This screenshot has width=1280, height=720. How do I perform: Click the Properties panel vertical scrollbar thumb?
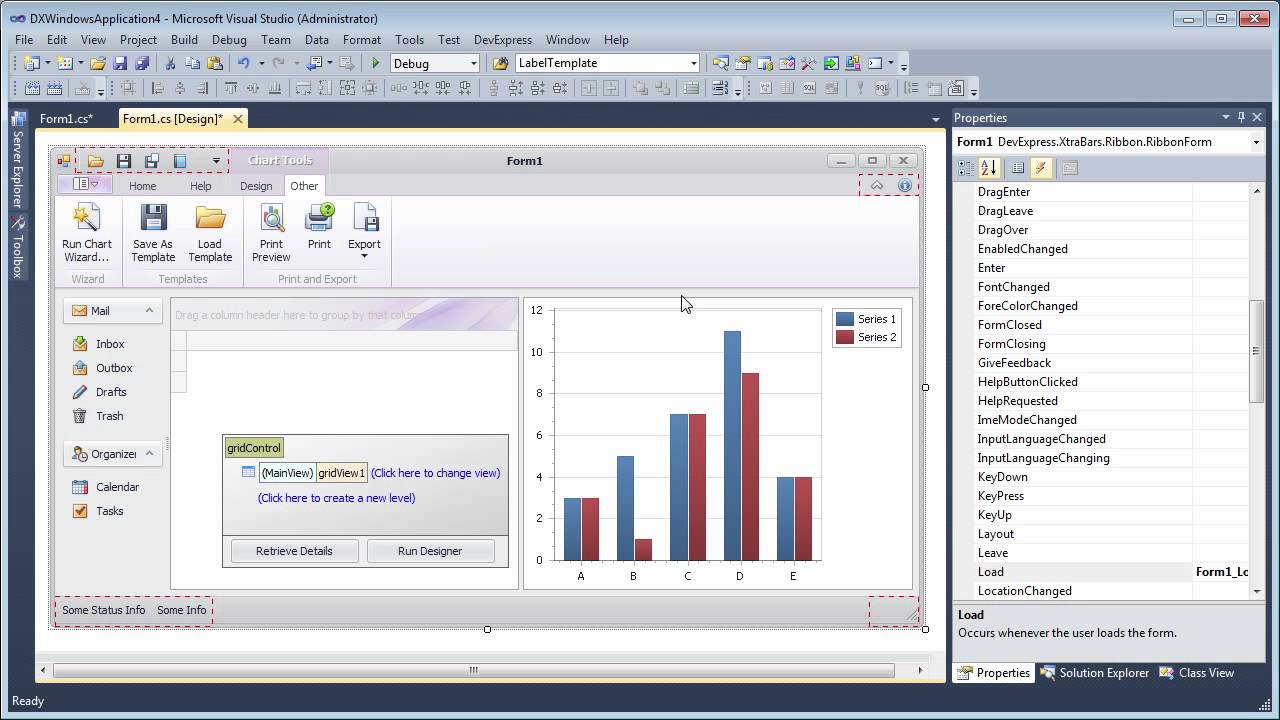[x=1257, y=350]
